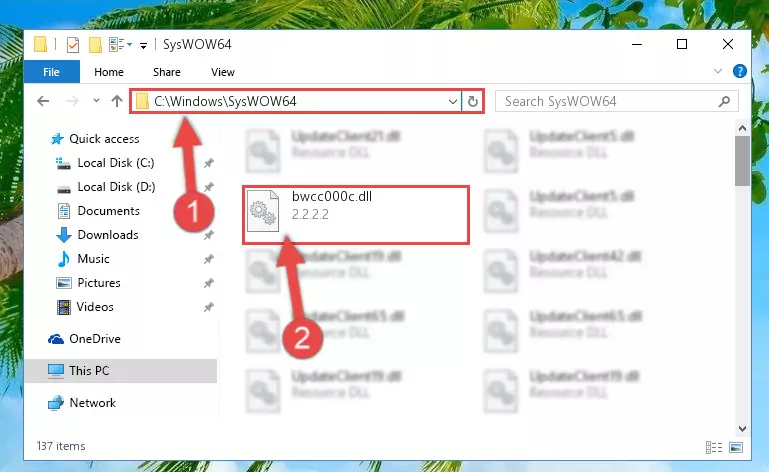
Task: Open the Music folder in the sidebar
Action: coord(93,259)
